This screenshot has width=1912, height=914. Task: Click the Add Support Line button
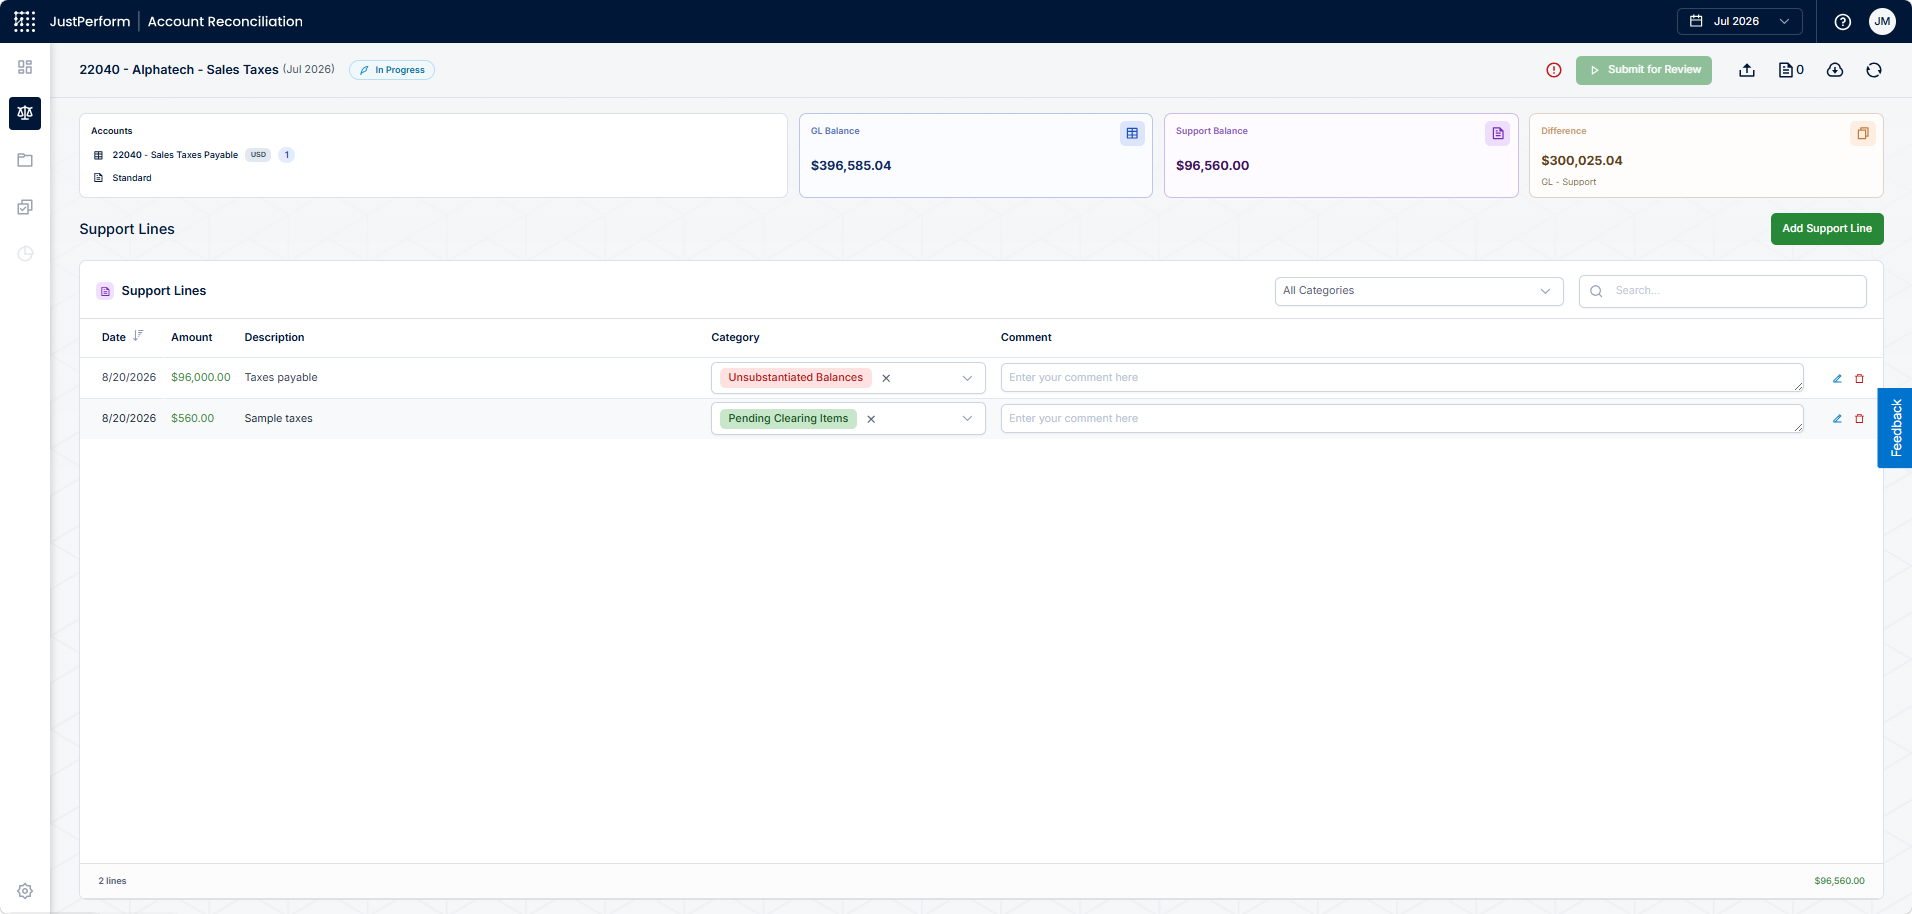1827,229
